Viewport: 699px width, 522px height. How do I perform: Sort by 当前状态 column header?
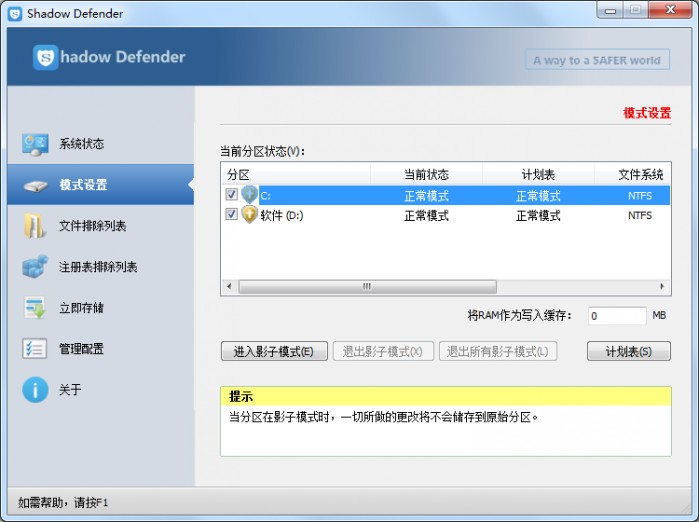pos(426,174)
